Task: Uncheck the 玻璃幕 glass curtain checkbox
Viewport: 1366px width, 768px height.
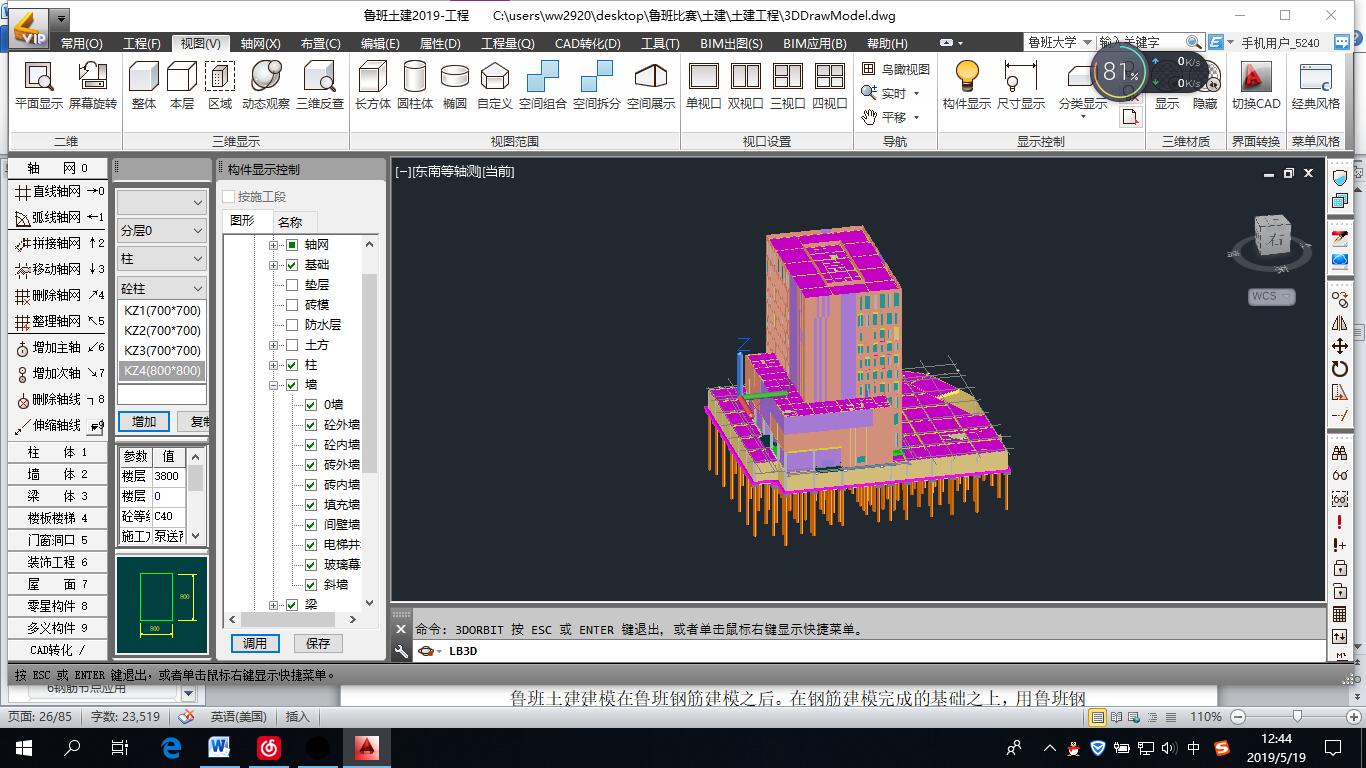Action: [311, 565]
